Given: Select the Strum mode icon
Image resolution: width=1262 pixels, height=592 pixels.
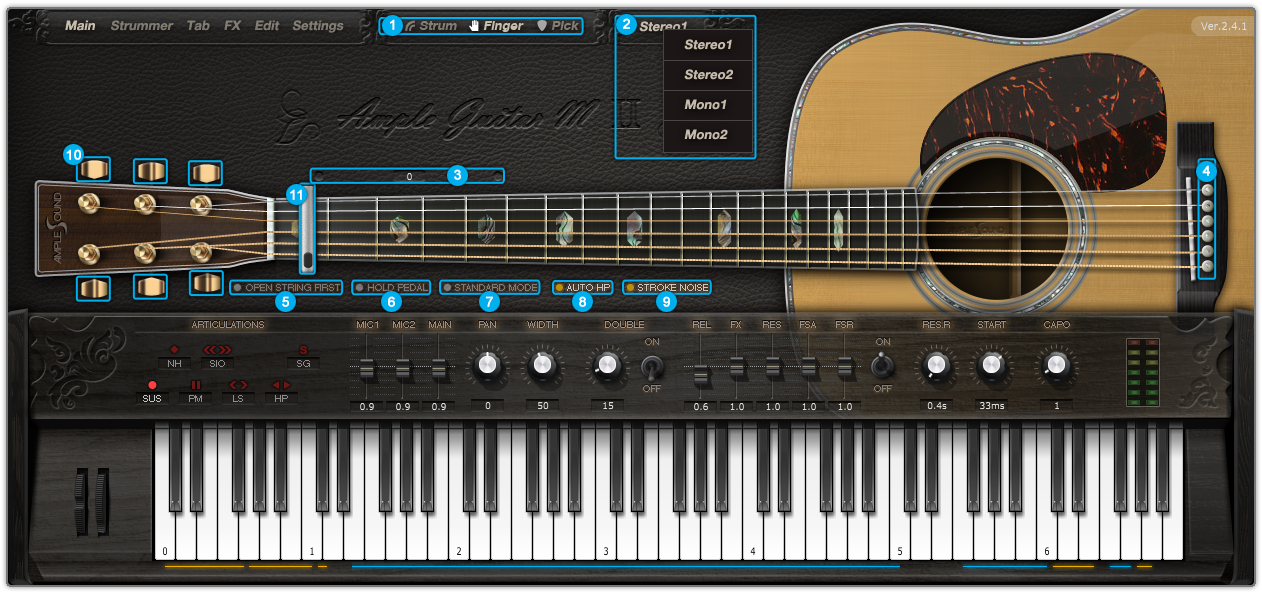Looking at the screenshot, I should (x=411, y=26).
